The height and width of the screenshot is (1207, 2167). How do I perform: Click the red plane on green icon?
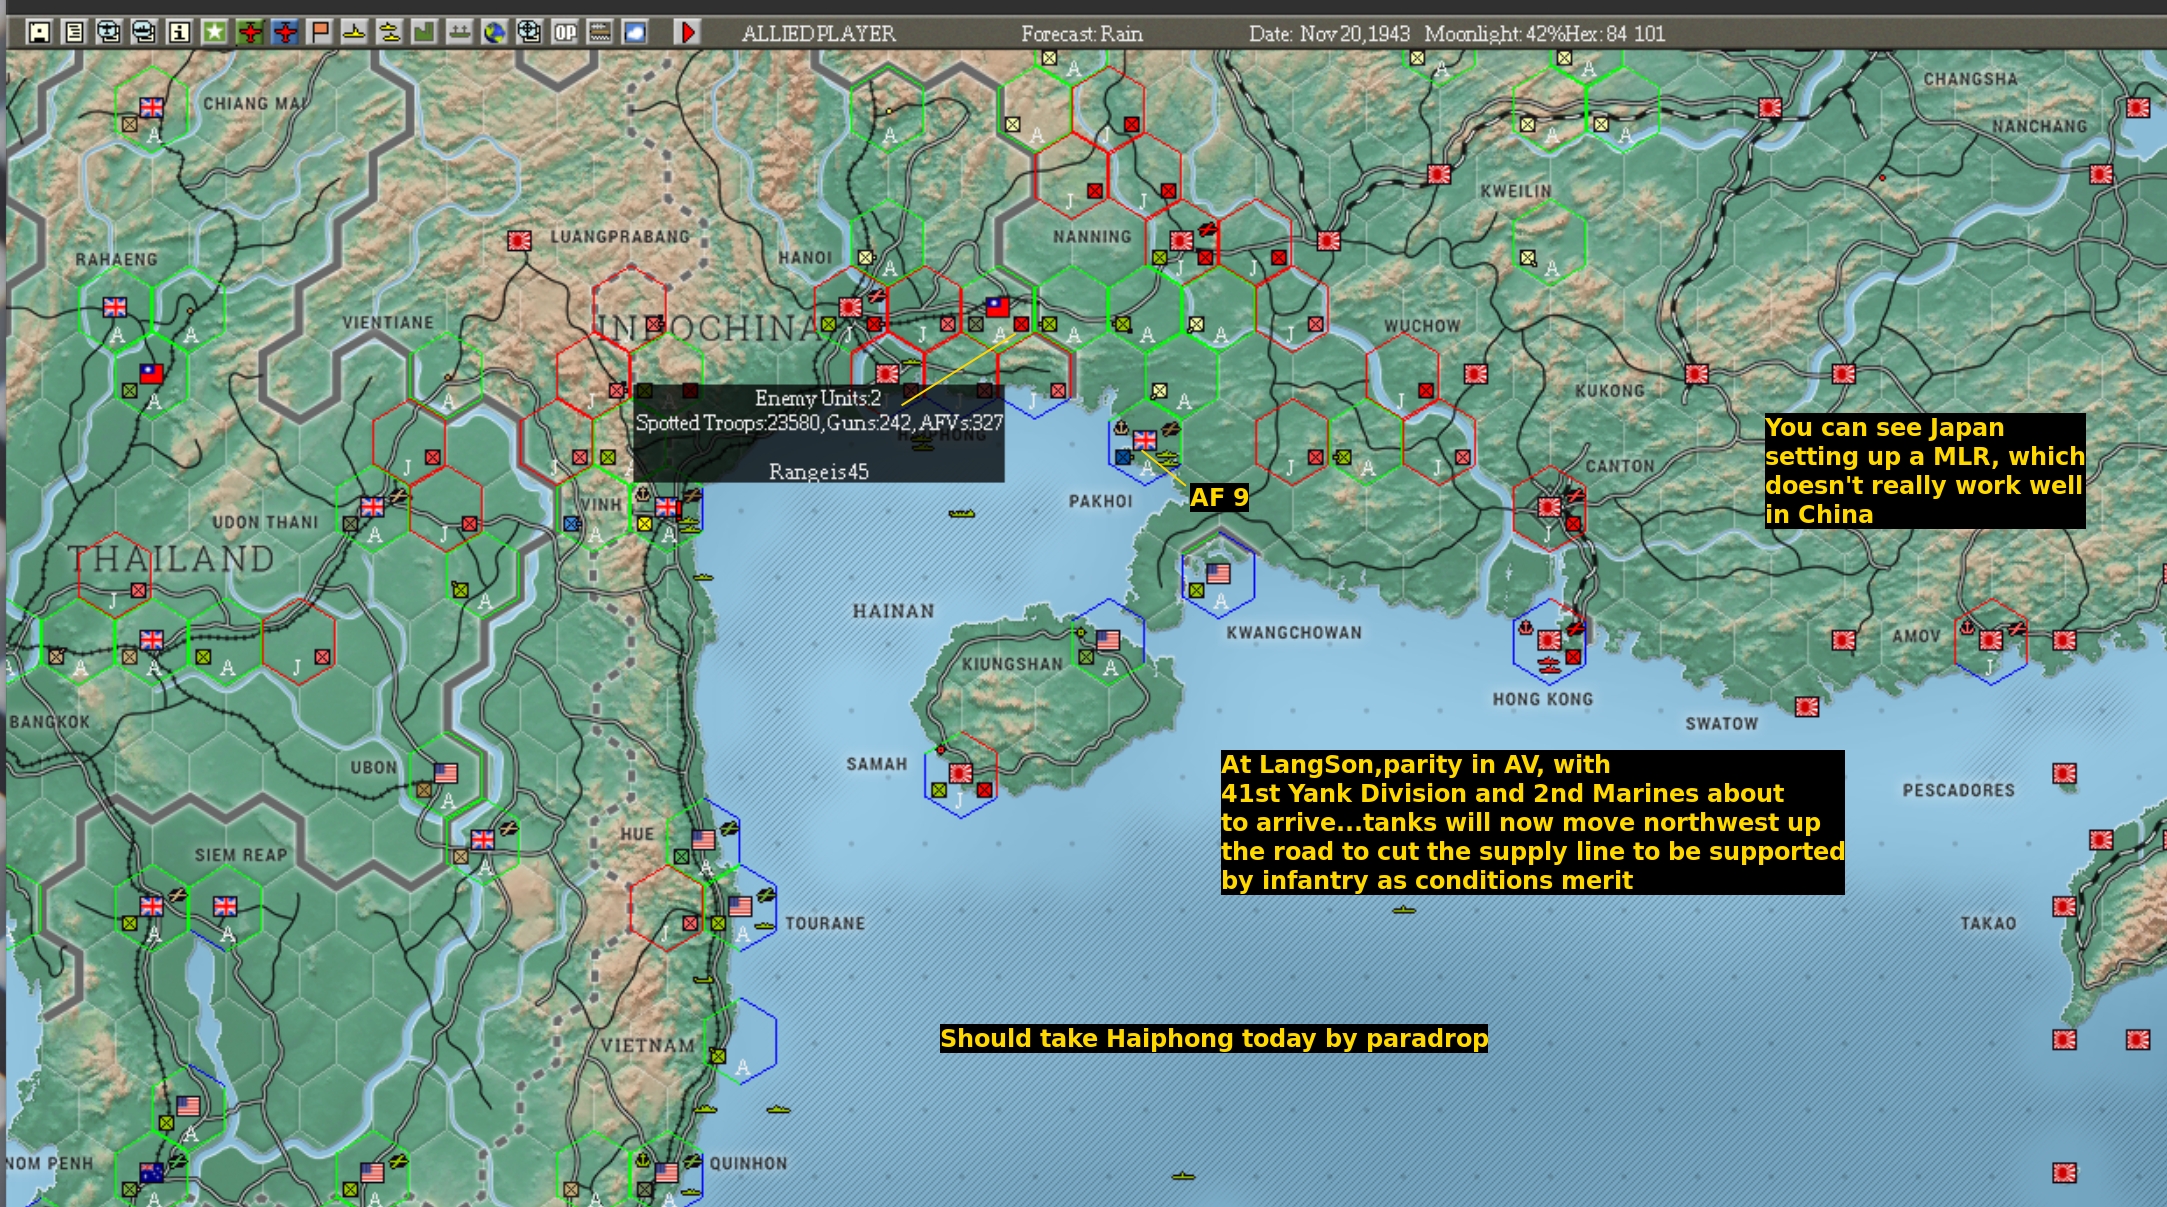pyautogui.click(x=250, y=33)
